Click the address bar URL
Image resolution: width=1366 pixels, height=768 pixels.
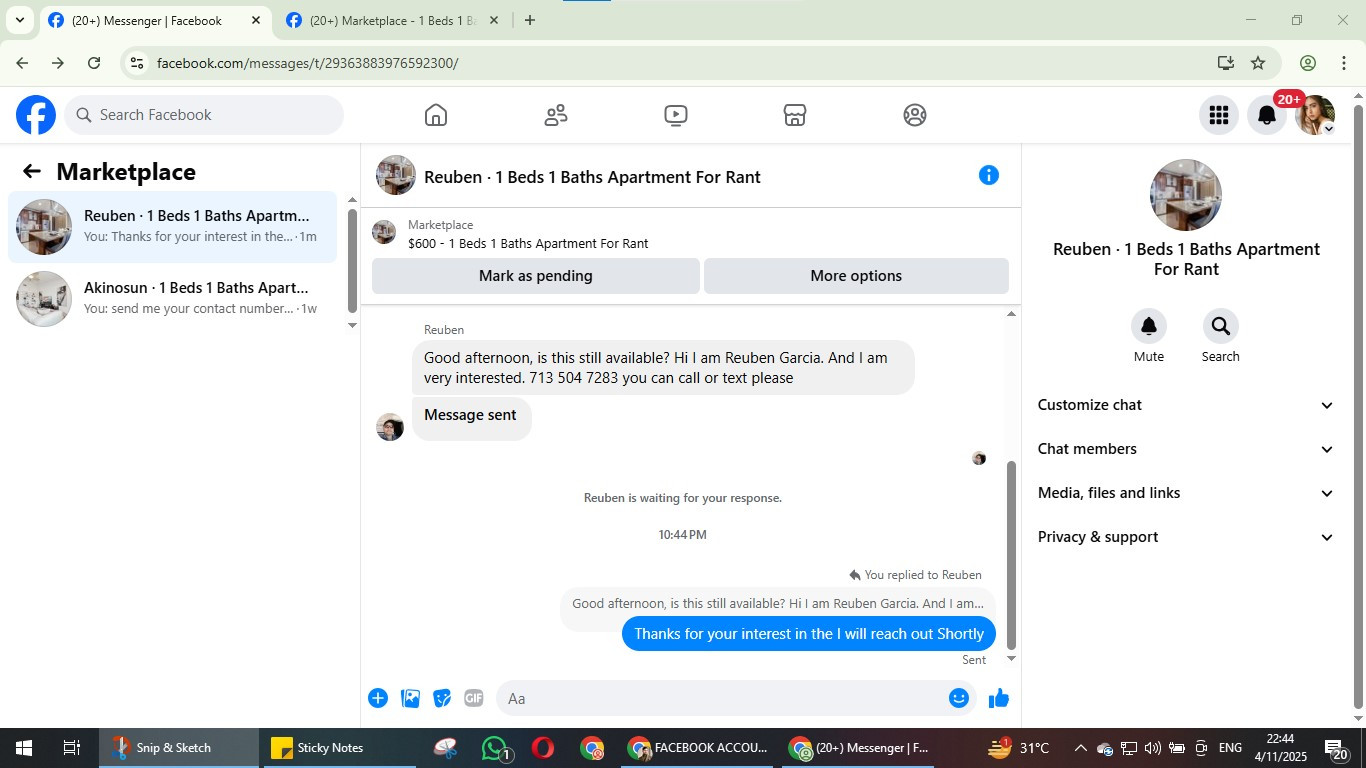[x=307, y=63]
